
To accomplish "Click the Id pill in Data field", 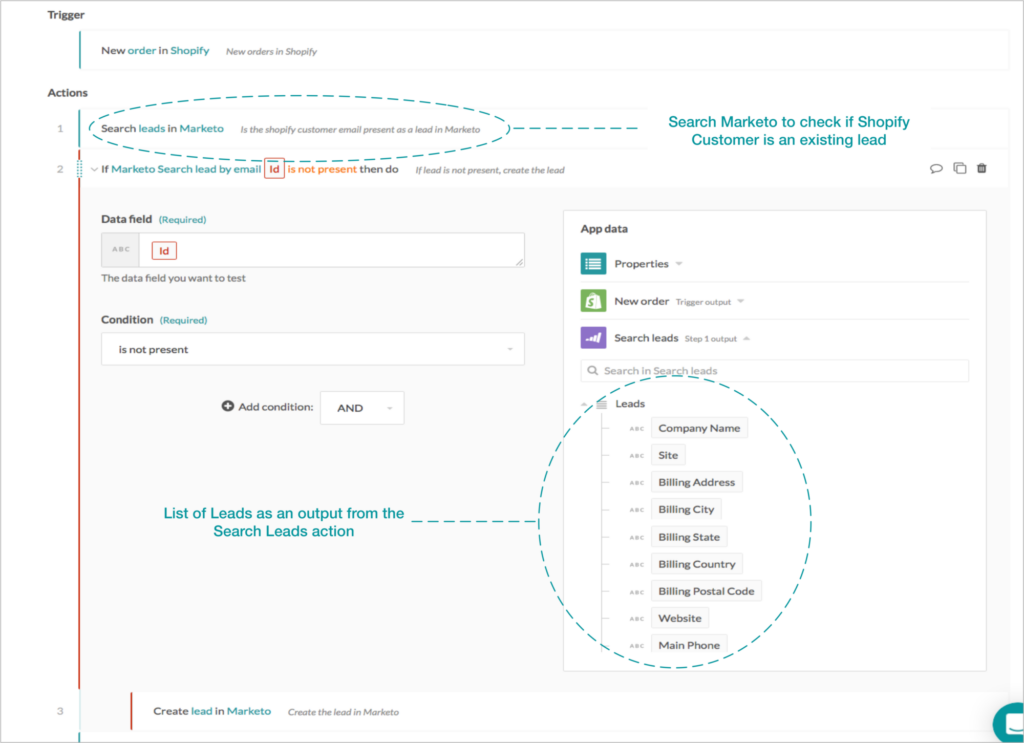I will coord(164,251).
